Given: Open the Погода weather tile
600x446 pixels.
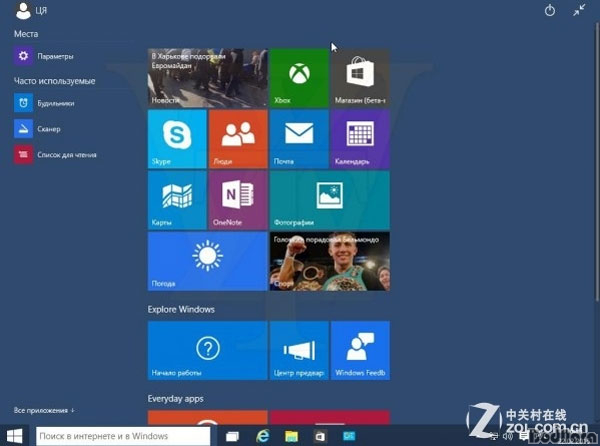Looking at the screenshot, I should coord(208,261).
